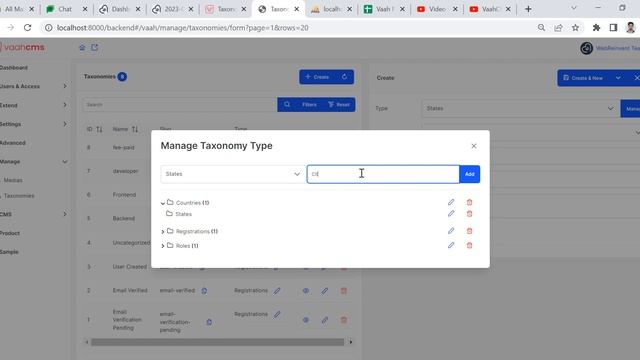The image size is (640, 360).
Task: Delete the Roles taxonomy type
Action: click(469, 245)
